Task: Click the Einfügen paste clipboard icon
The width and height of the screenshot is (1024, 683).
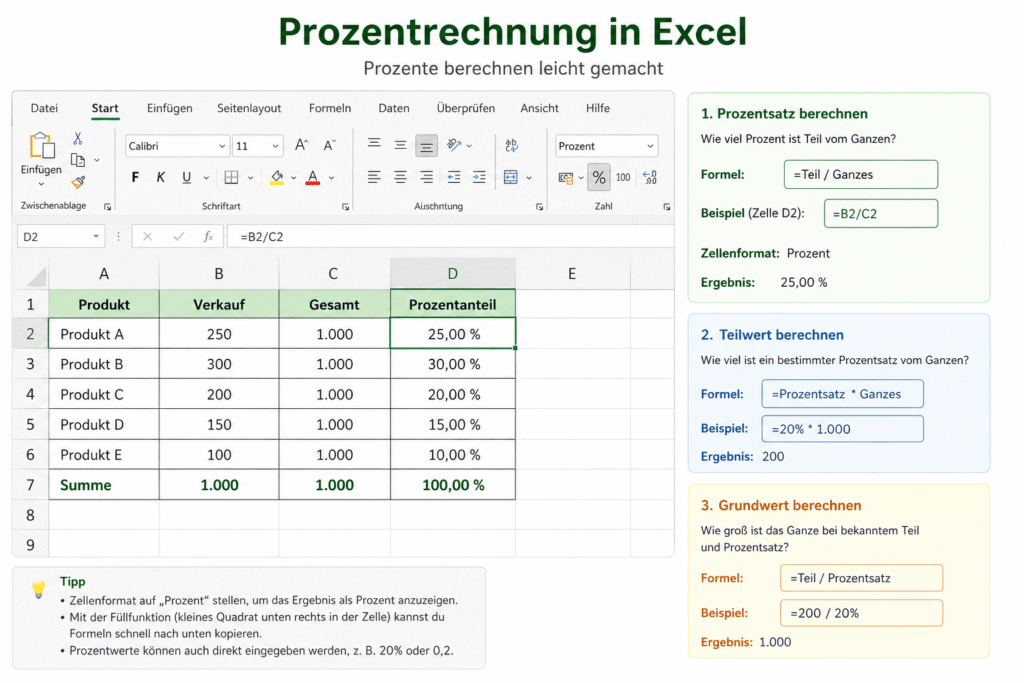Action: 42,145
